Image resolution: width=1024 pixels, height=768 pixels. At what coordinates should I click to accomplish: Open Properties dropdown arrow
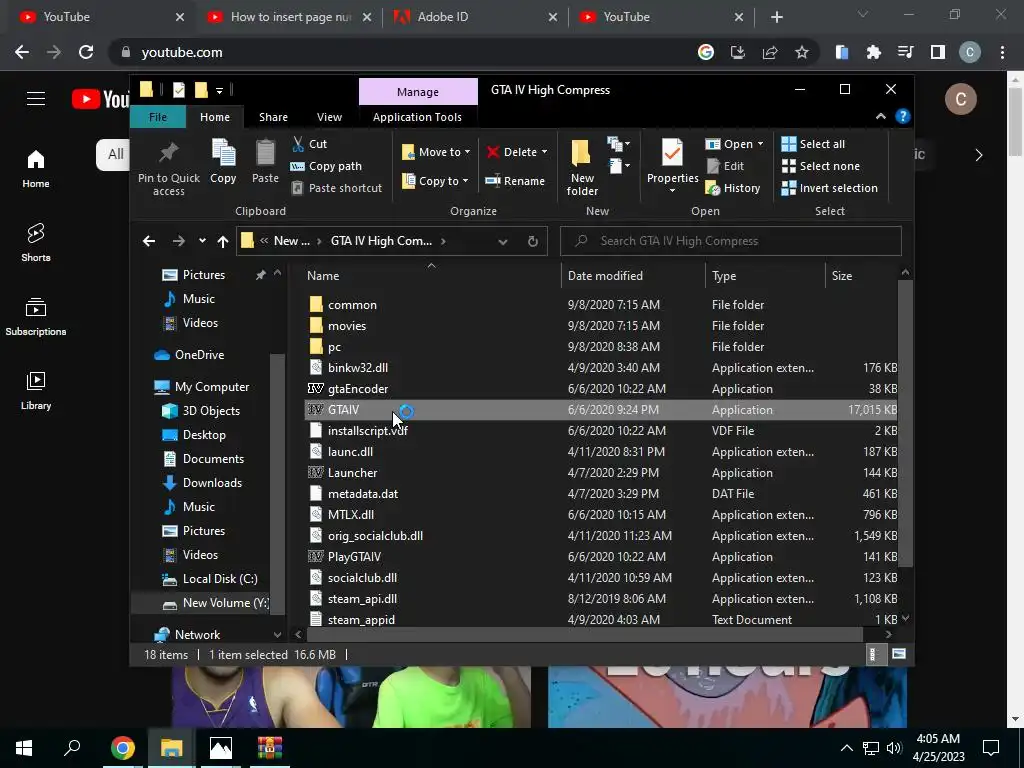(672, 191)
